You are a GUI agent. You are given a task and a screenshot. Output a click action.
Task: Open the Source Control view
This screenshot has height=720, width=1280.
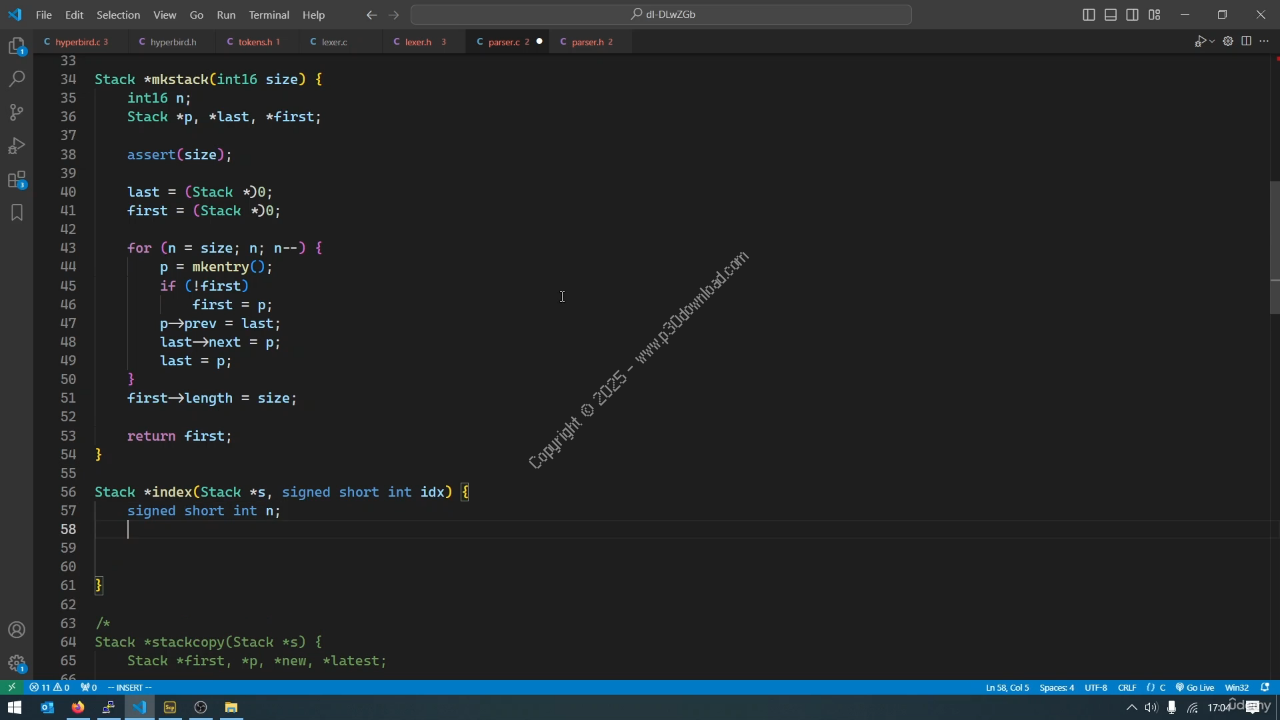17,112
